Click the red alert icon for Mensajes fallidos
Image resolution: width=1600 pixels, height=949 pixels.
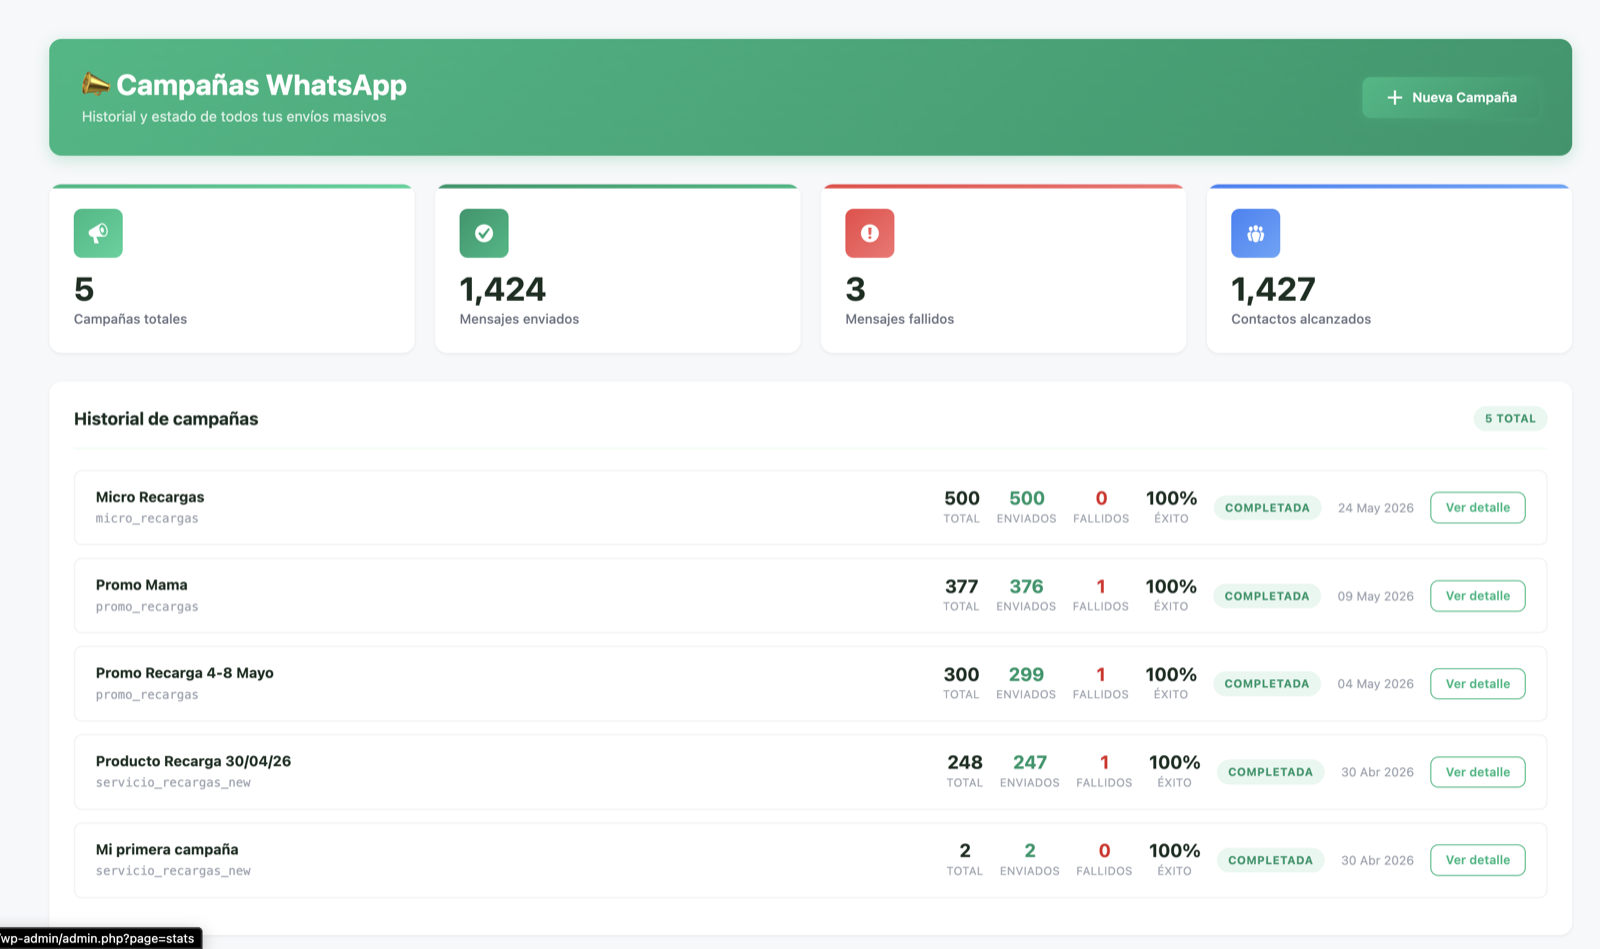870,233
